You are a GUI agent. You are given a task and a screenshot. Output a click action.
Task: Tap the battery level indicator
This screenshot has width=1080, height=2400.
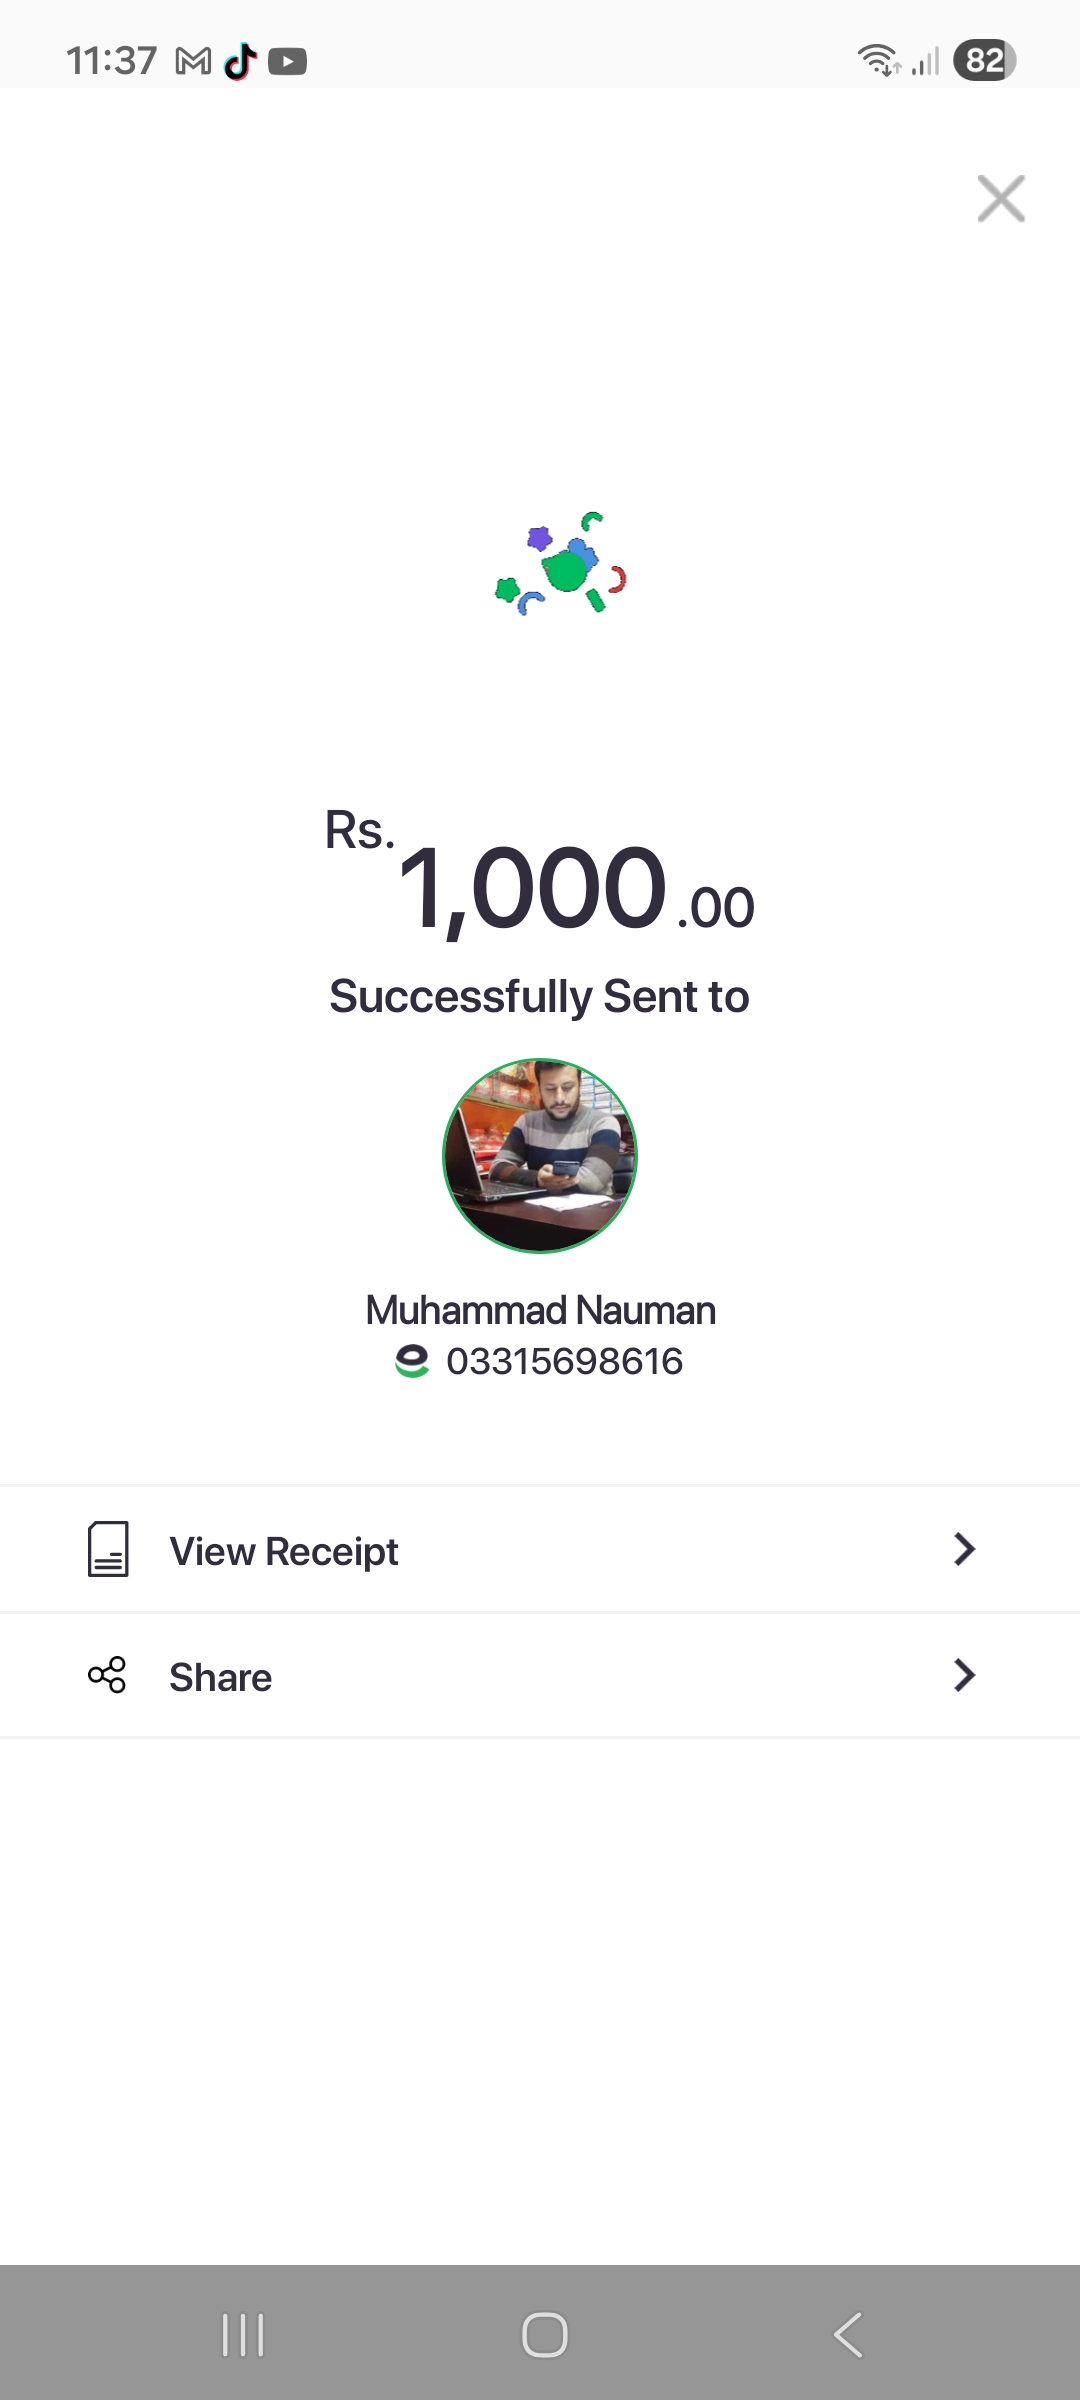[984, 60]
